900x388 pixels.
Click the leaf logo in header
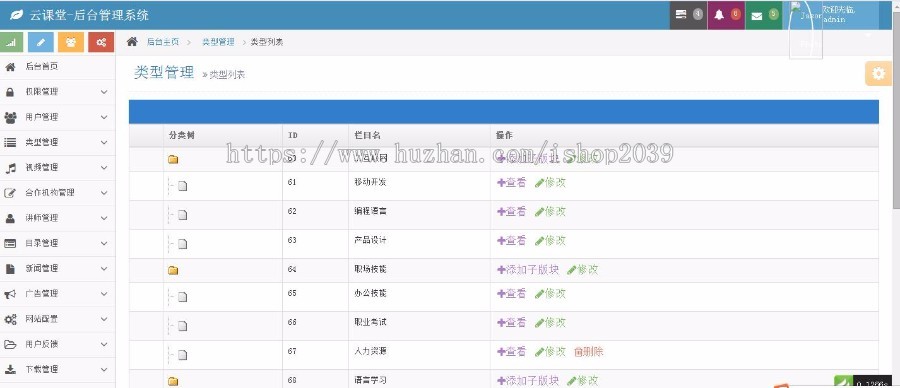17,15
